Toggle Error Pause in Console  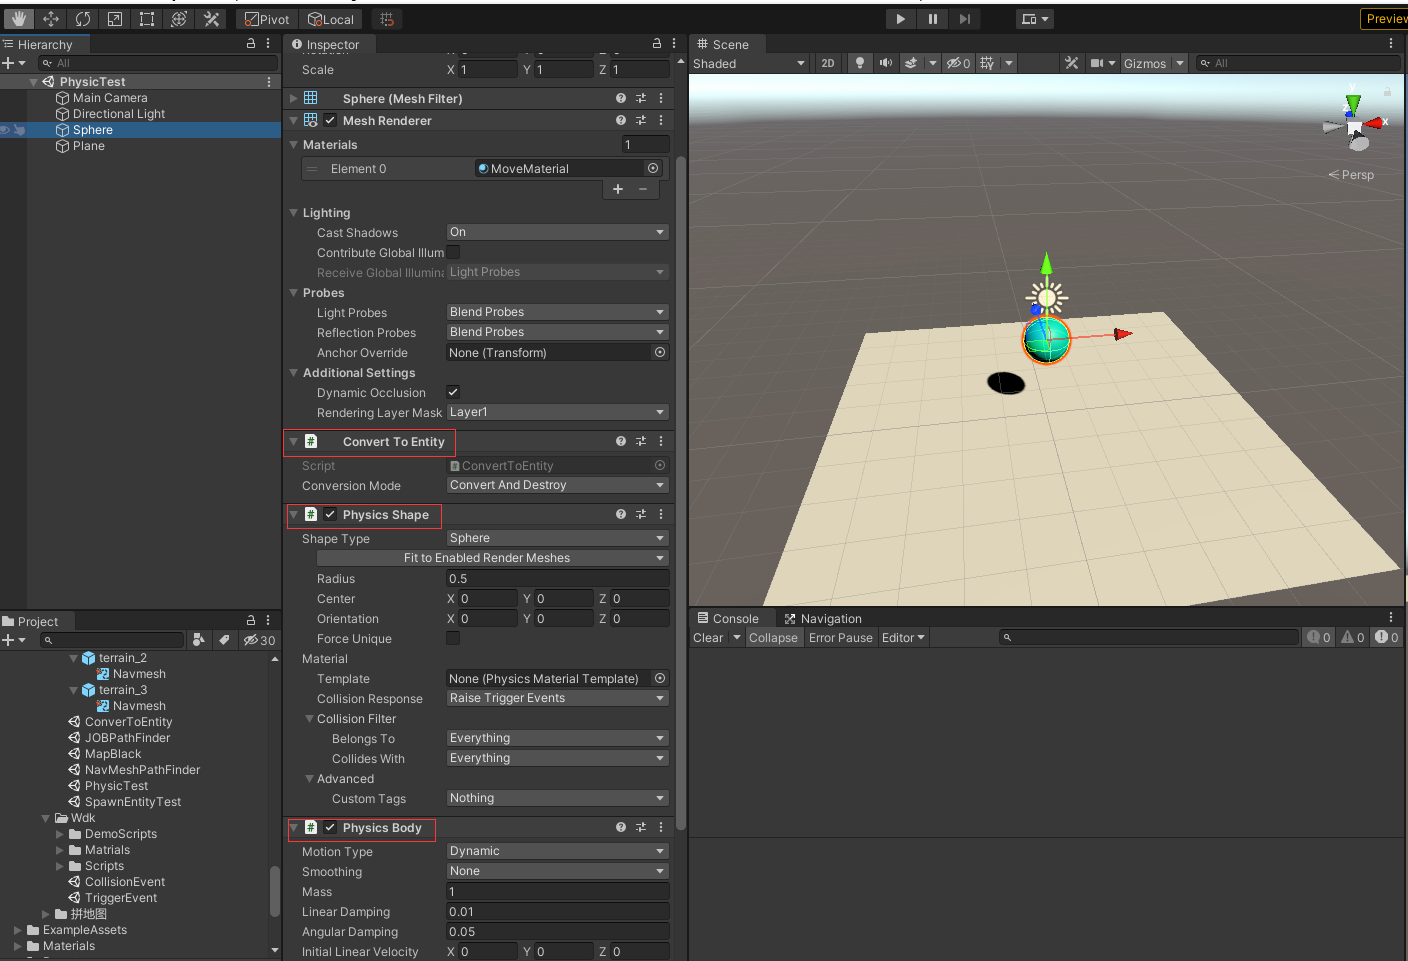click(x=840, y=638)
